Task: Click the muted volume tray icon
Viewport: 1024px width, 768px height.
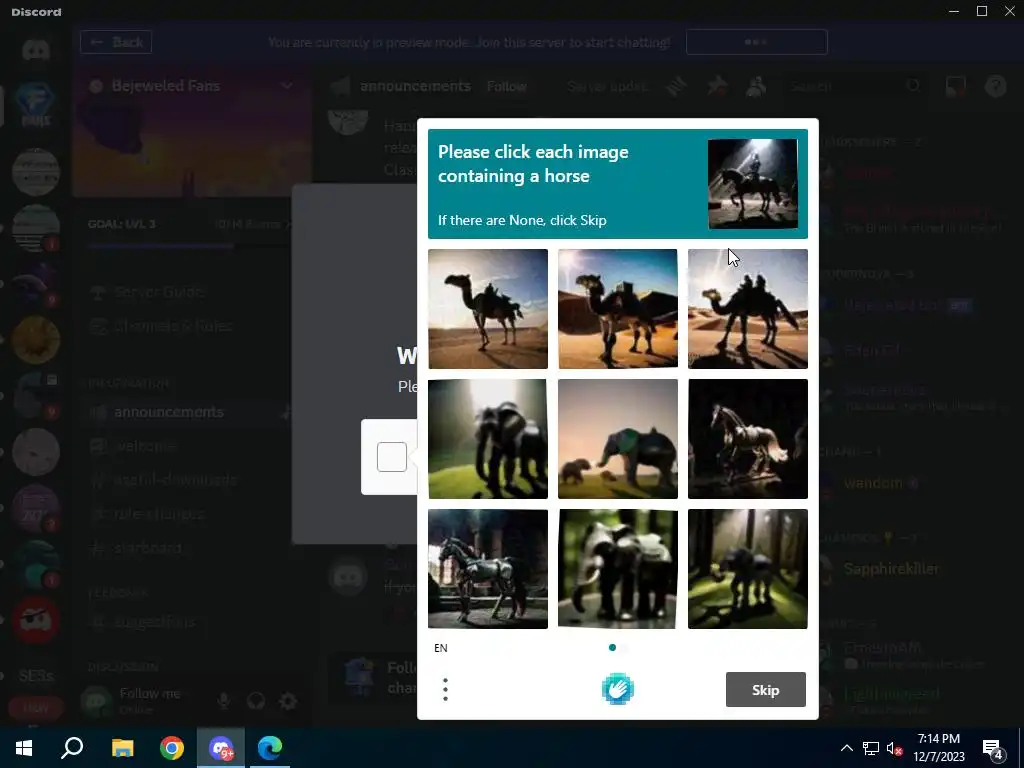Action: (x=895, y=748)
